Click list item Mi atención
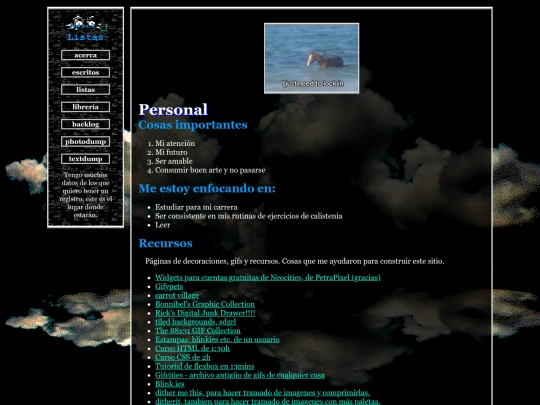 pyautogui.click(x=175, y=143)
